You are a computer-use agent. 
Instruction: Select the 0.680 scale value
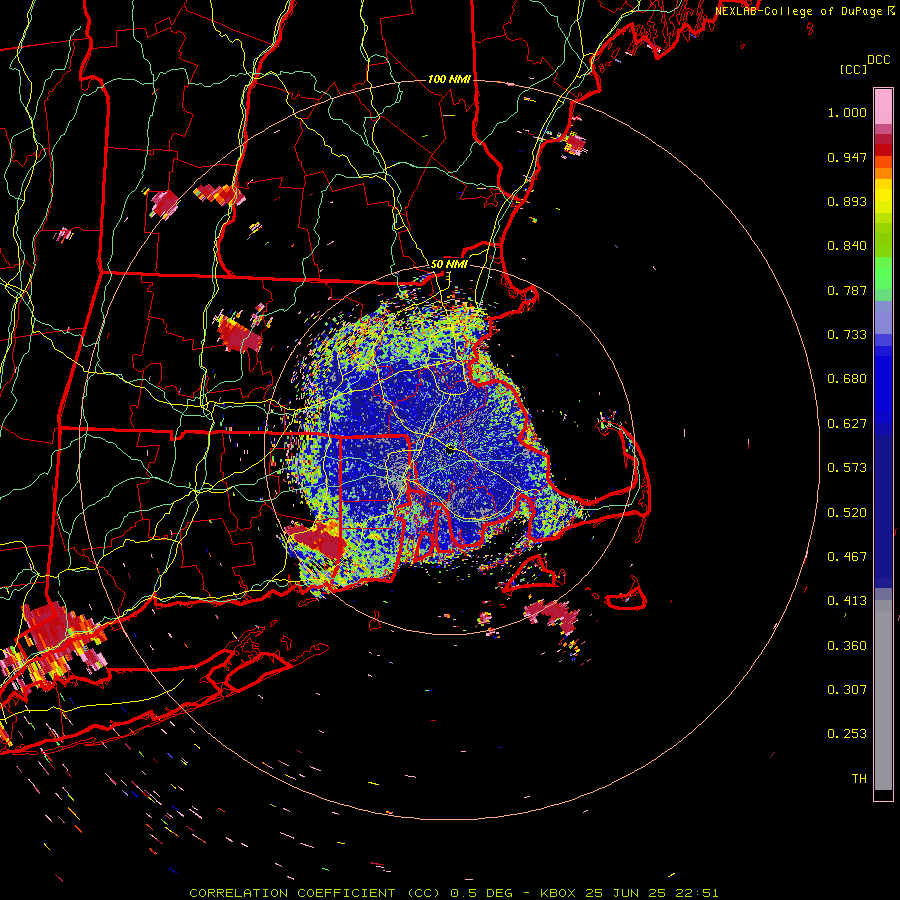847,379
